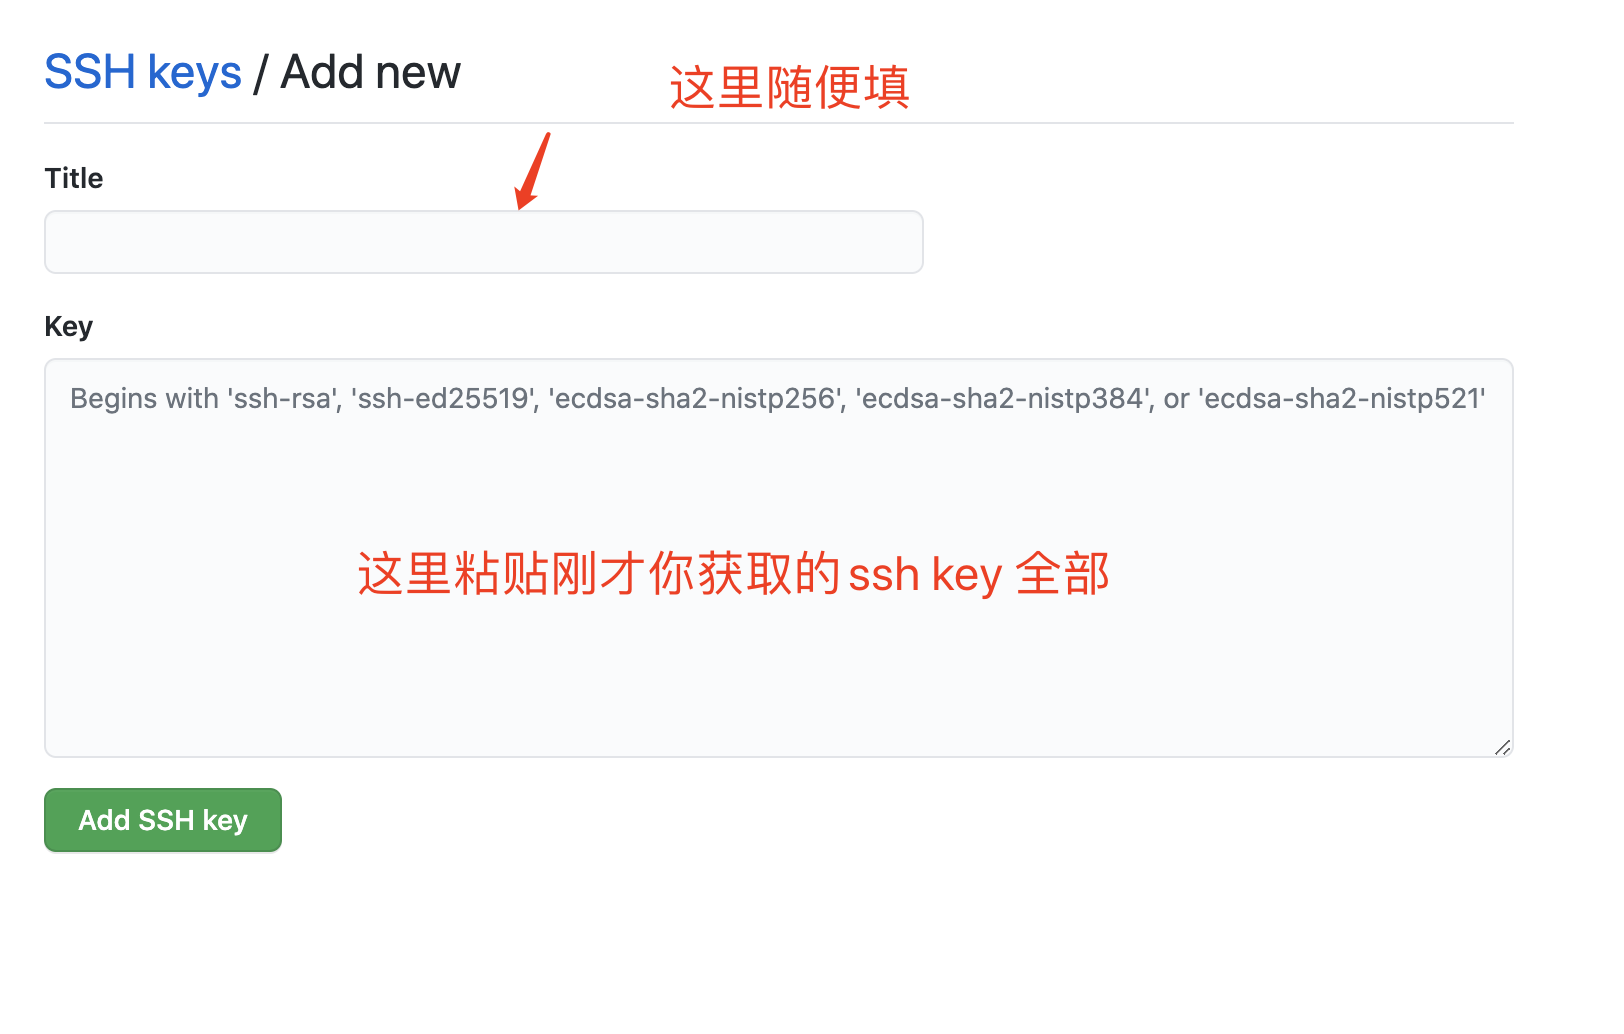This screenshot has width=1624, height=1034.
Task: Click the Key textarea resize handle
Action: [x=1502, y=747]
